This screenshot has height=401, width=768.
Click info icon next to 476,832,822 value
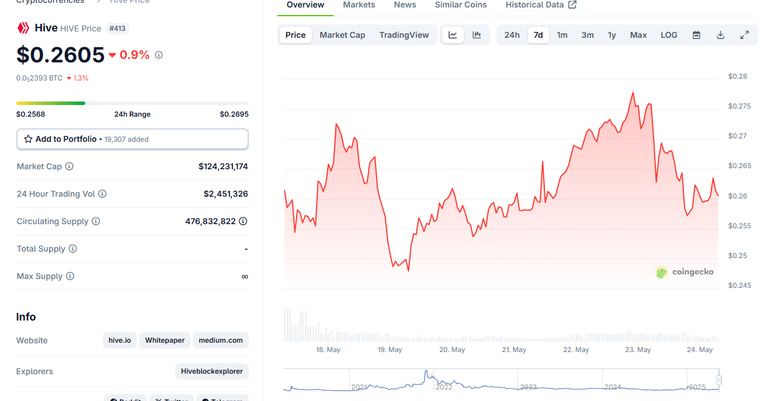243,221
